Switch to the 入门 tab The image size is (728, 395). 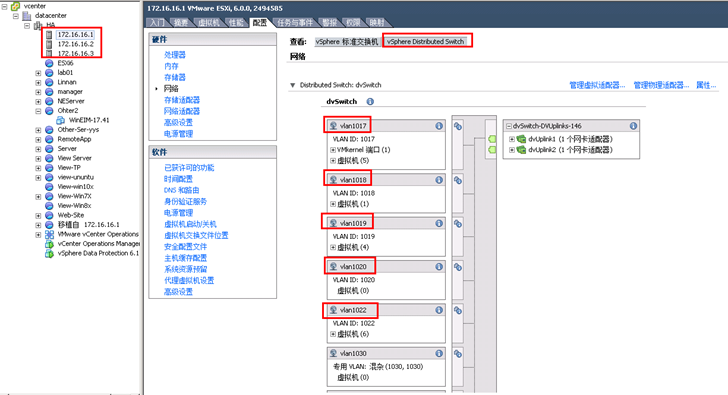click(157, 23)
